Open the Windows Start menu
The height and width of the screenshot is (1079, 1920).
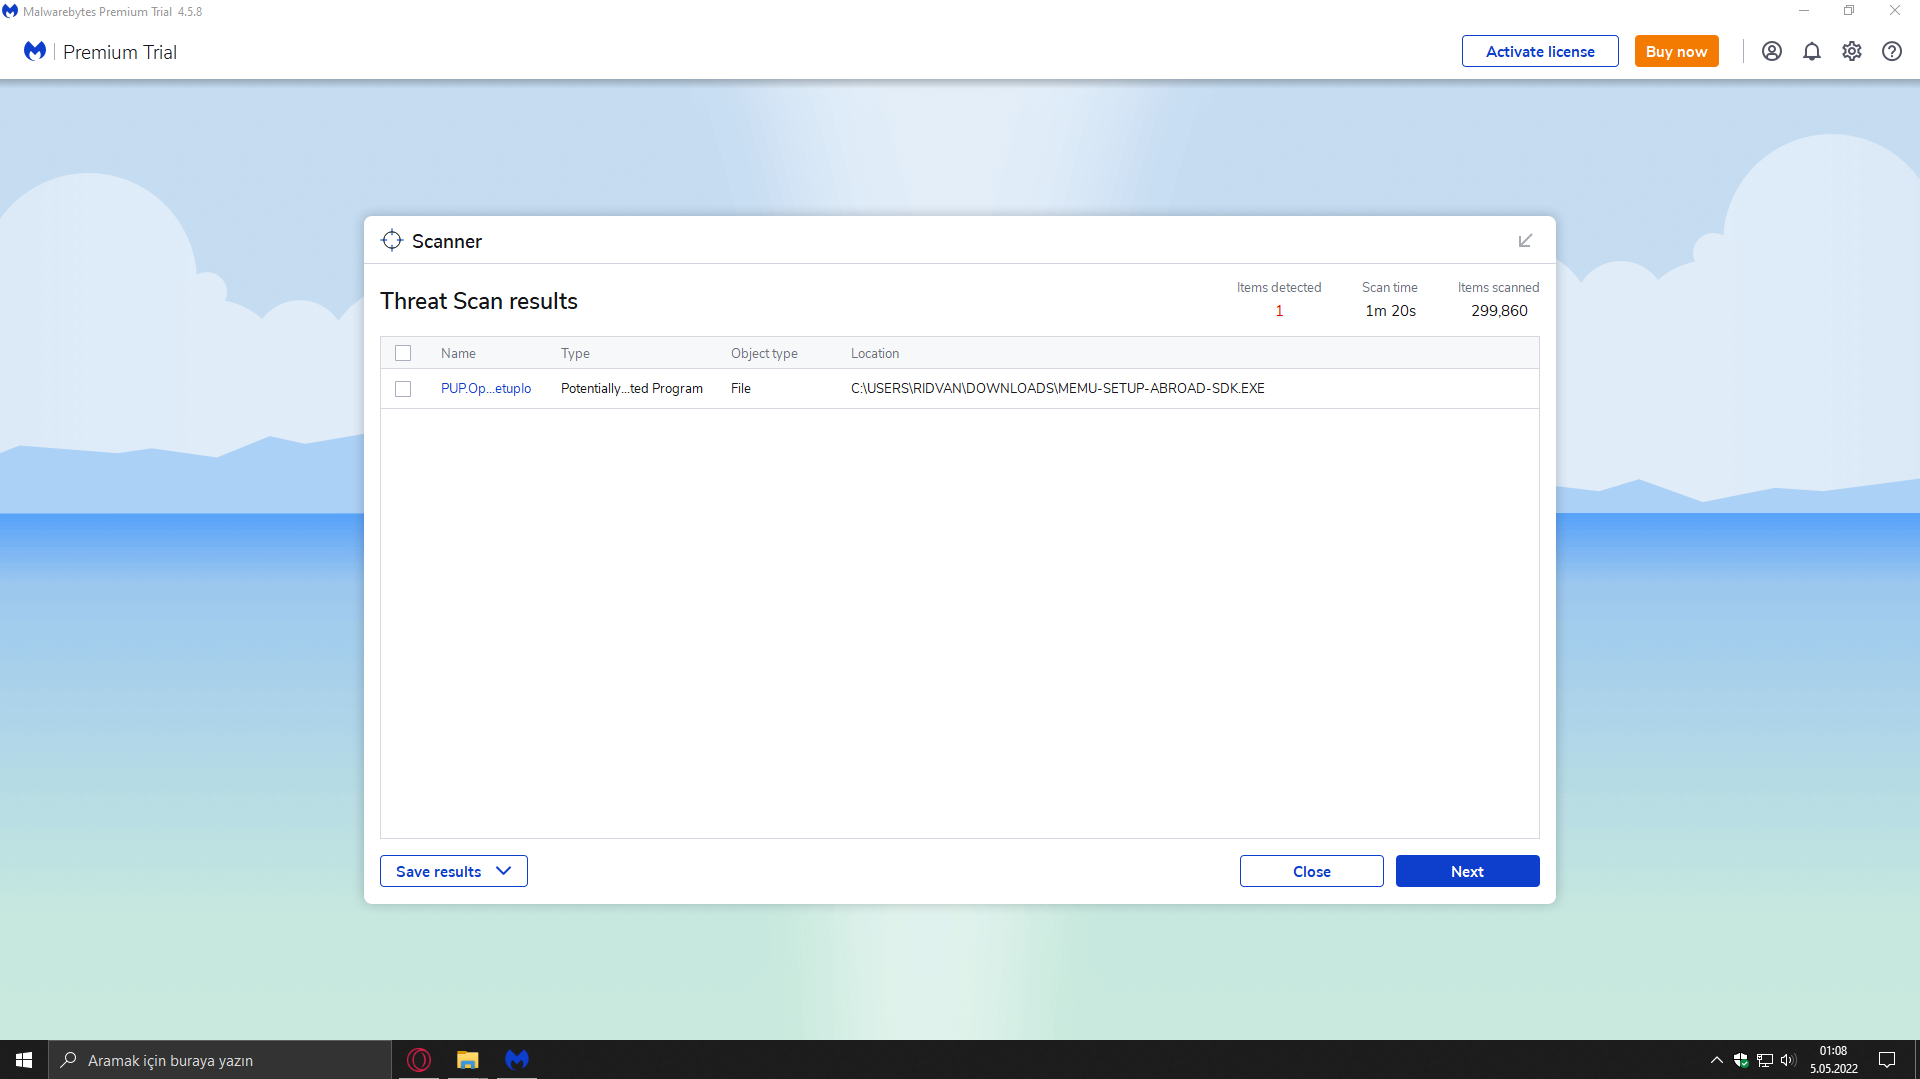coord(24,1060)
